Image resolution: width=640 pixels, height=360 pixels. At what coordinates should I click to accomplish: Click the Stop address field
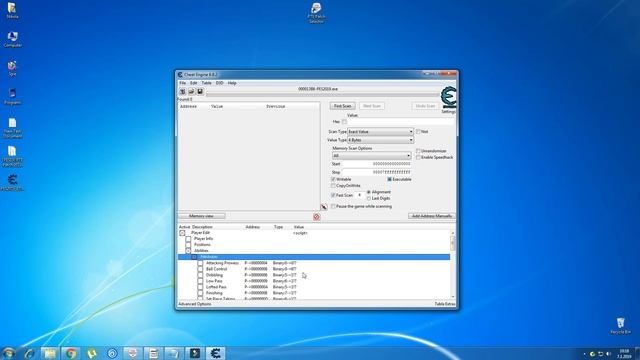(x=376, y=172)
